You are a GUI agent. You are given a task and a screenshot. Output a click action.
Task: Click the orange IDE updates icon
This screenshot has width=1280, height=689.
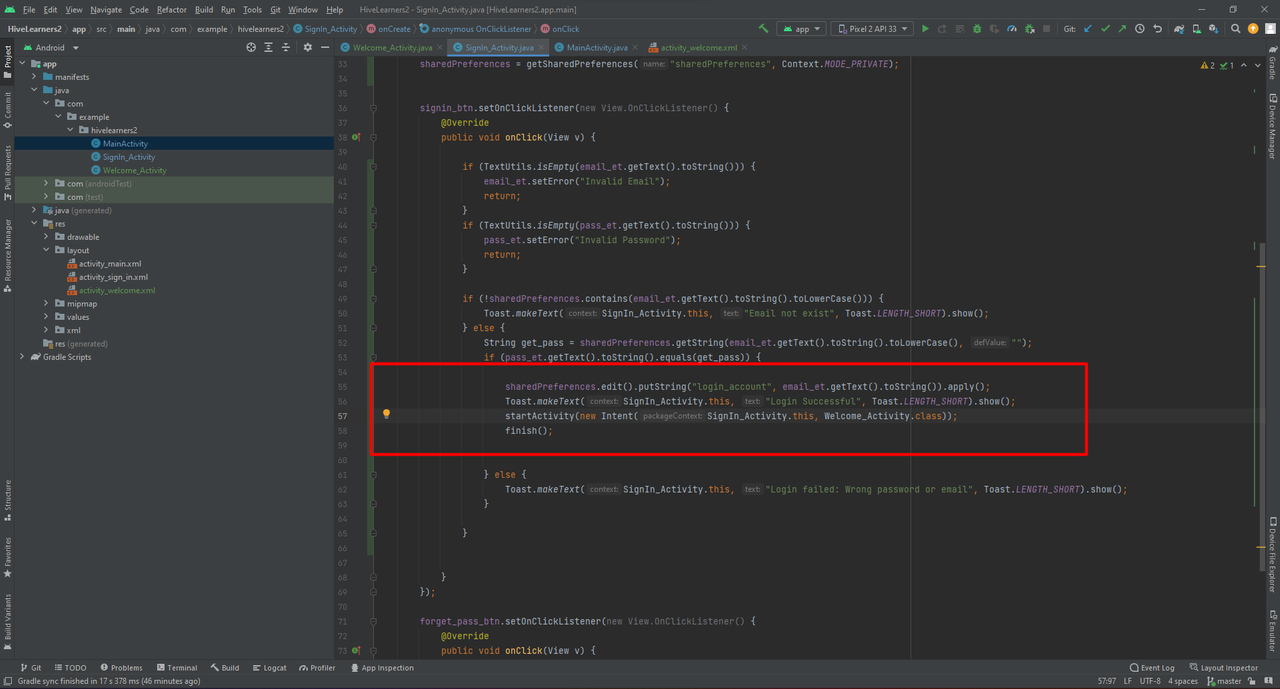click(1253, 29)
